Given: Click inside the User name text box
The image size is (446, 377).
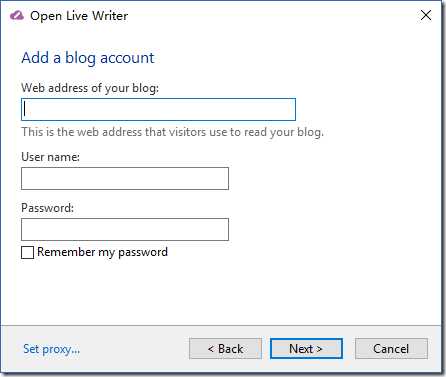Looking at the screenshot, I should 125,179.
